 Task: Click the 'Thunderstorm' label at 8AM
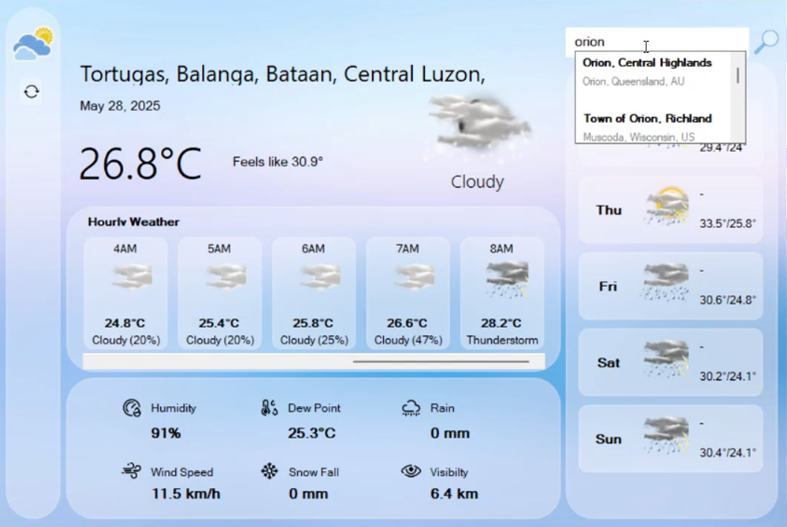(502, 340)
